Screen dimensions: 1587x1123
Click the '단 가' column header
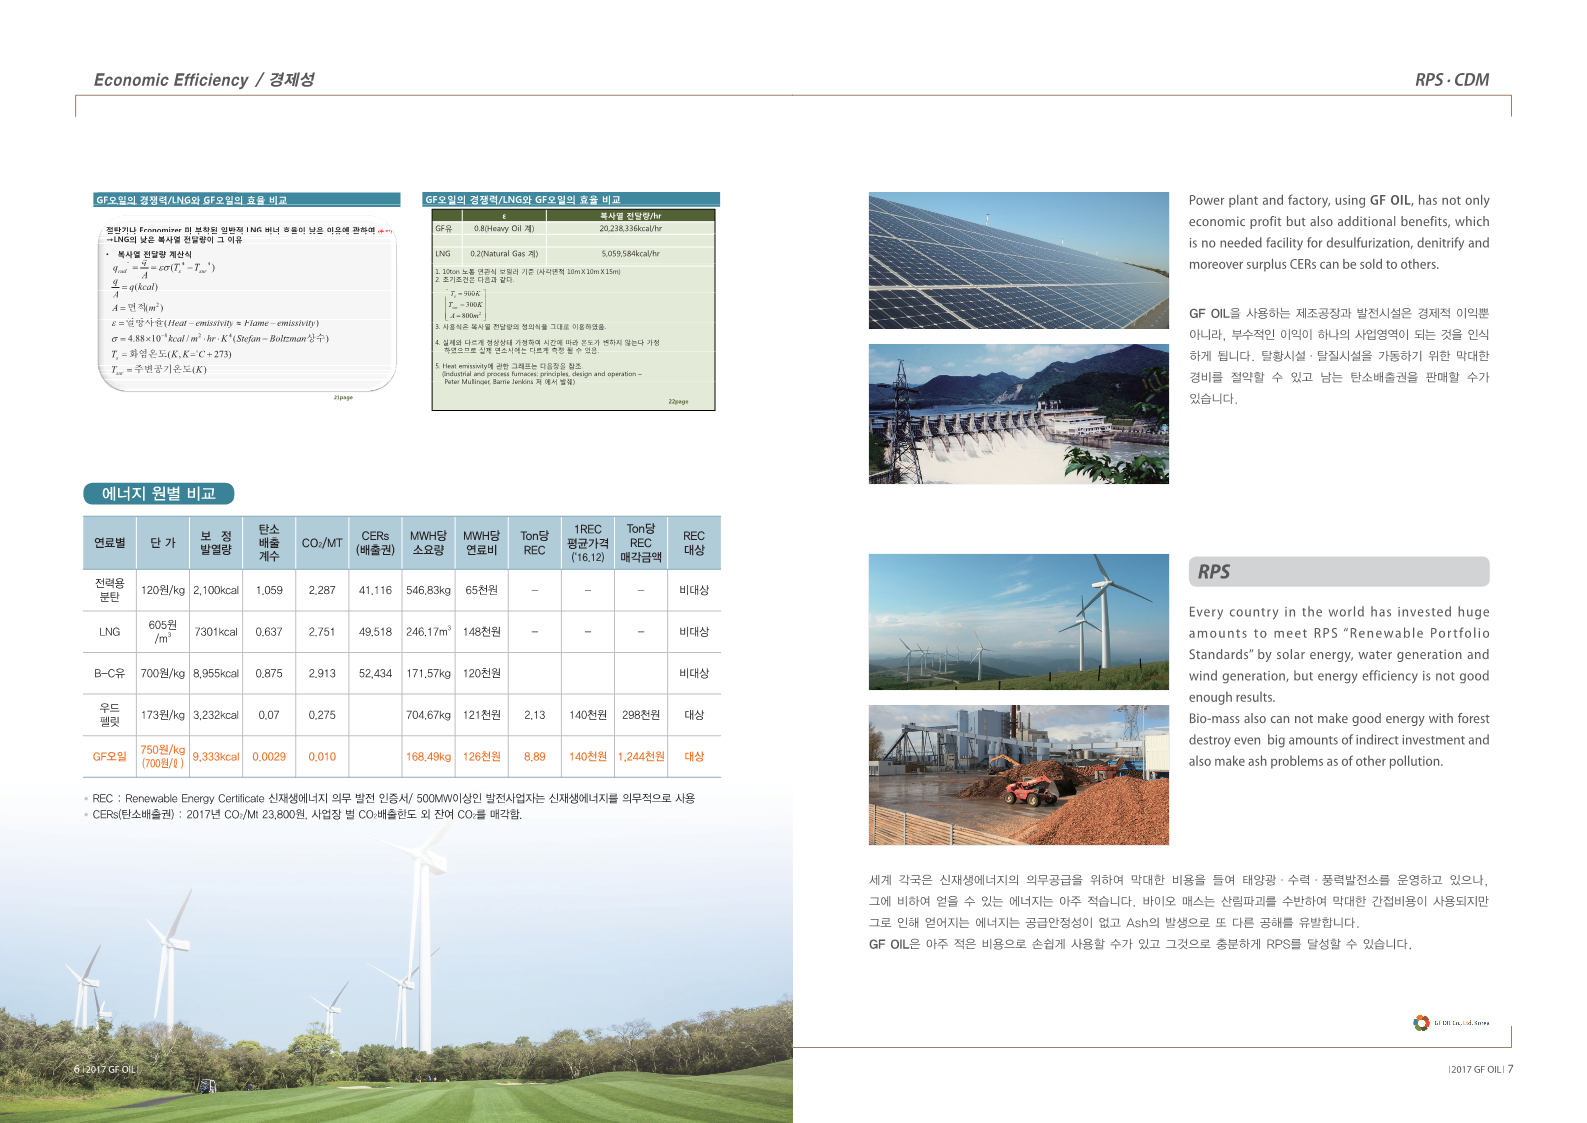click(x=163, y=543)
